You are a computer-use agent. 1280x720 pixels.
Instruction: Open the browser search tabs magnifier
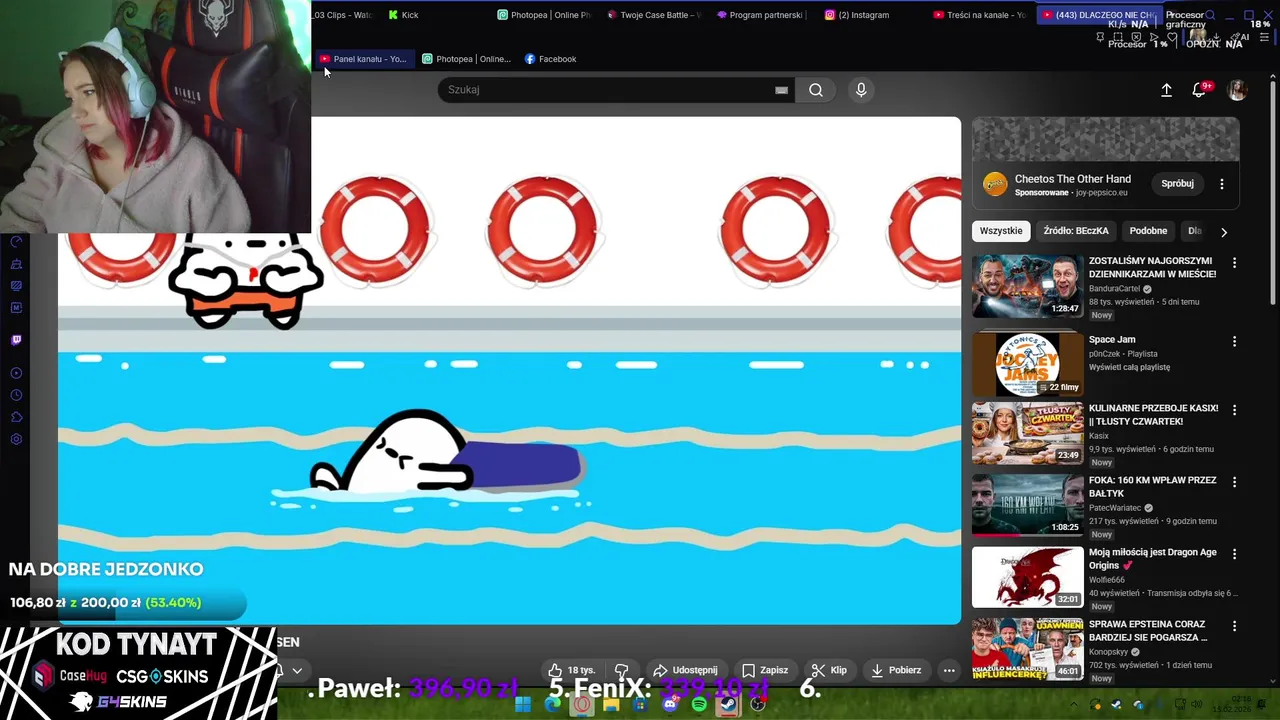click(x=1210, y=15)
